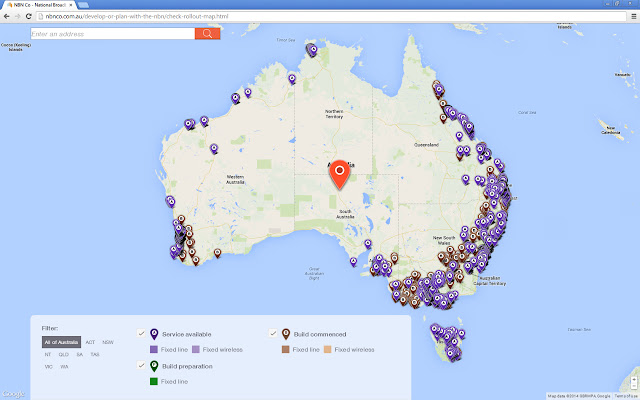Image resolution: width=640 pixels, height=400 pixels.
Task: Click the large red location pin in central Australia
Action: tap(340, 175)
